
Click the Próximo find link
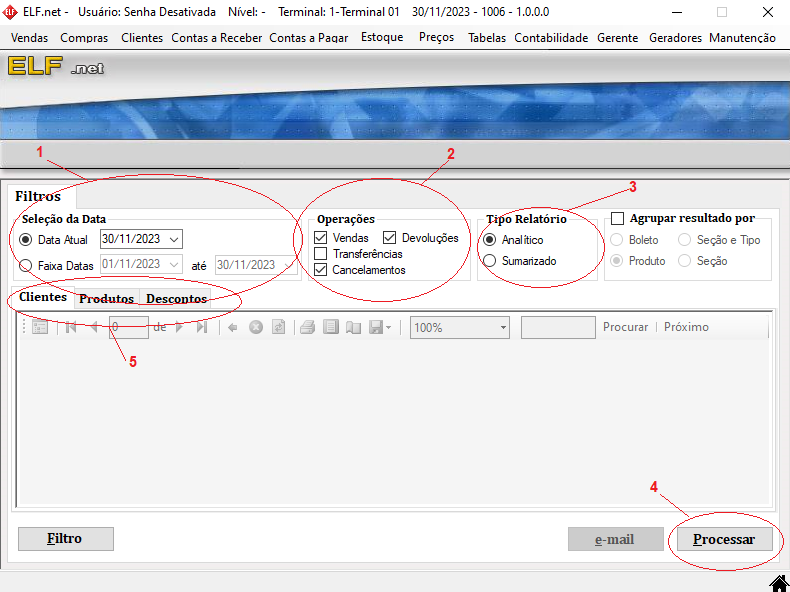686,327
